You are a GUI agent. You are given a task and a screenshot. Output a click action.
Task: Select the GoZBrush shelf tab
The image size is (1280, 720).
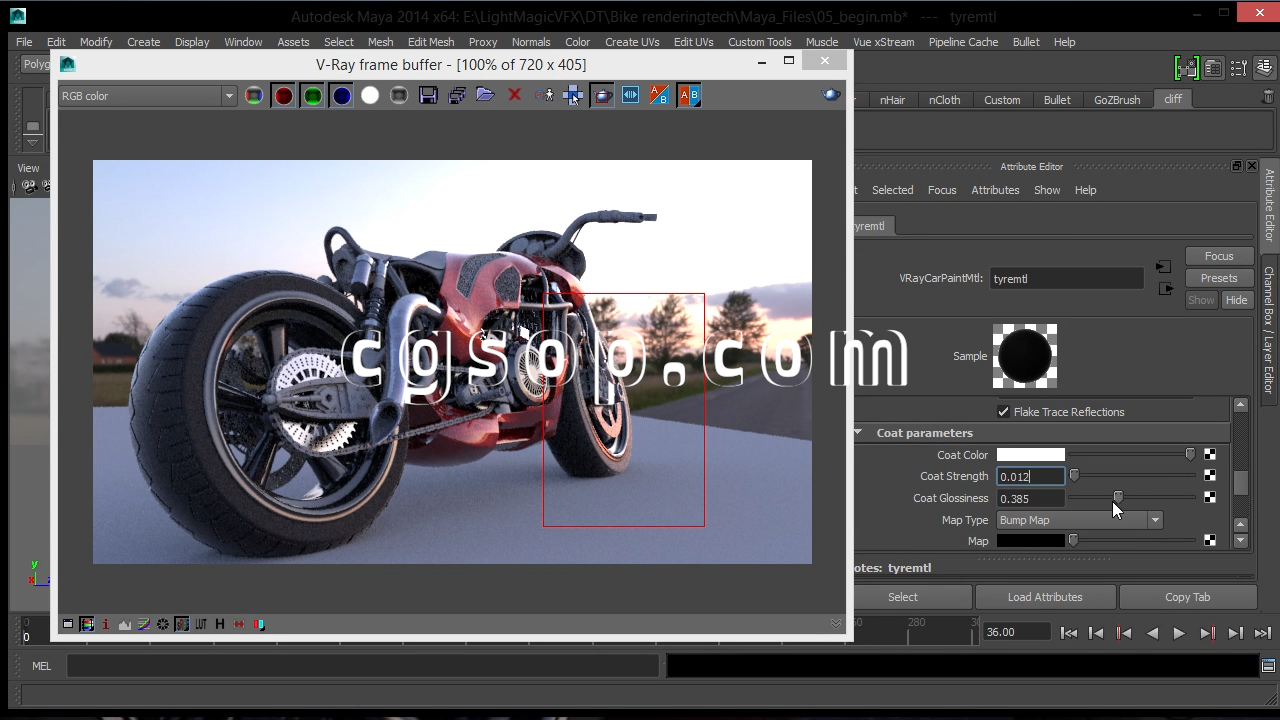click(x=1117, y=100)
